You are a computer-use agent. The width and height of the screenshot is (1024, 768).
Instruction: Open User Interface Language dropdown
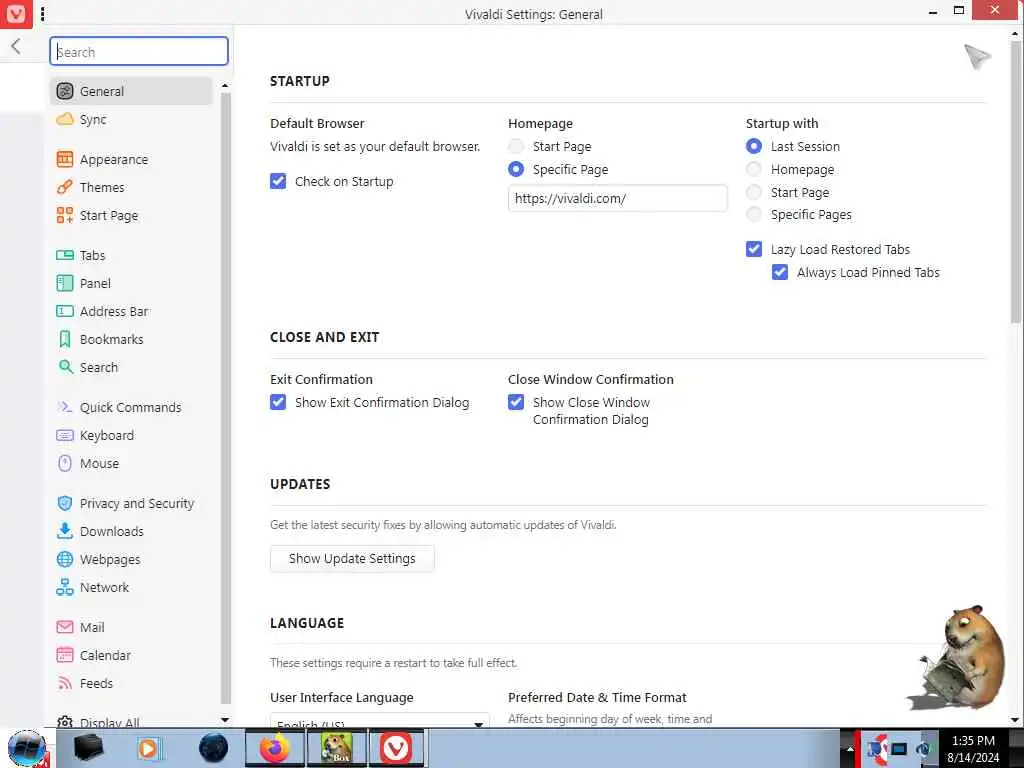point(379,720)
